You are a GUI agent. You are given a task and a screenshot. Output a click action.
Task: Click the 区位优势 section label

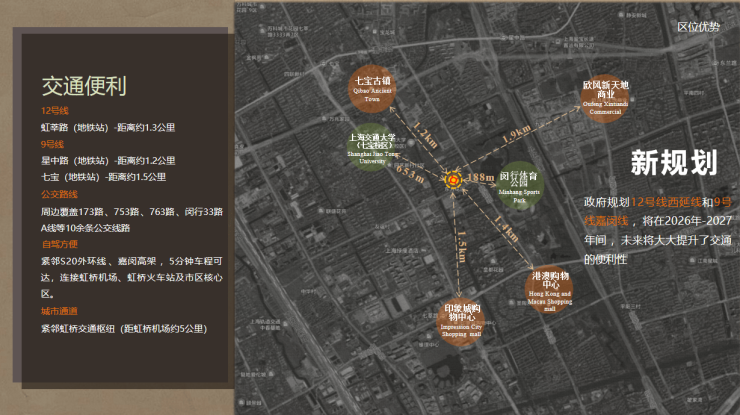[697, 27]
